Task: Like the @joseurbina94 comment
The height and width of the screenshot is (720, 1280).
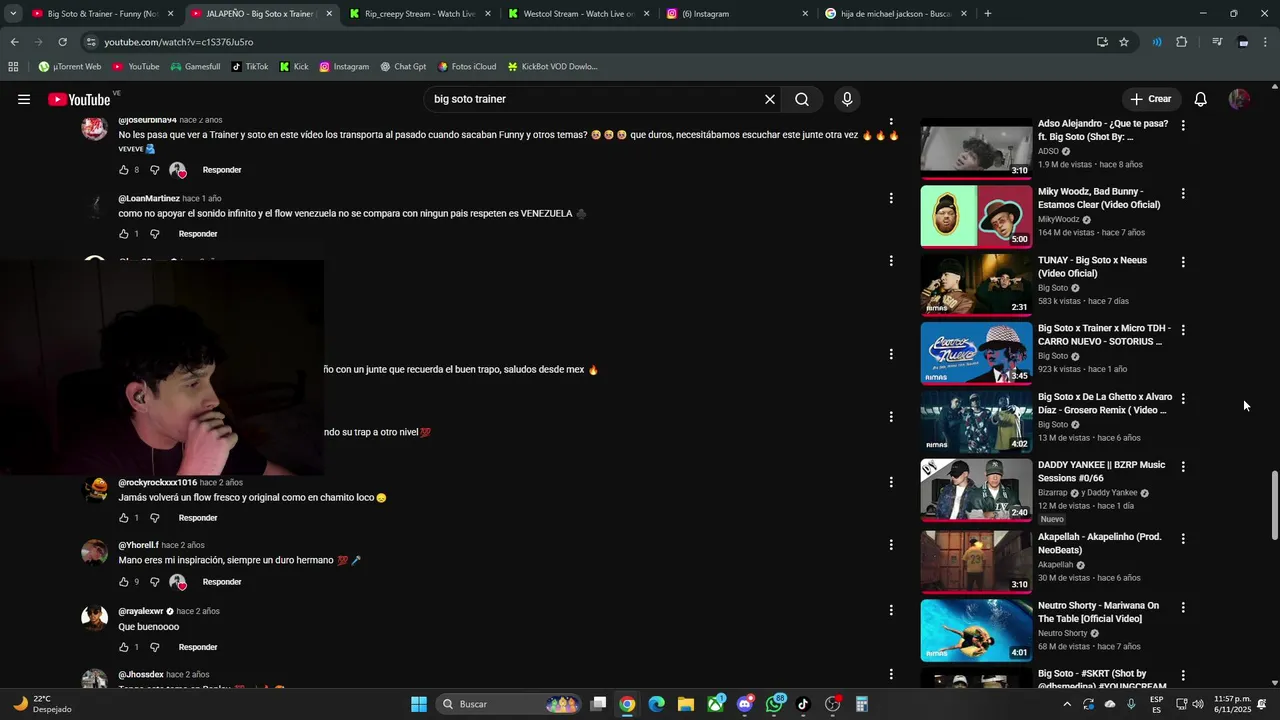Action: point(124,170)
